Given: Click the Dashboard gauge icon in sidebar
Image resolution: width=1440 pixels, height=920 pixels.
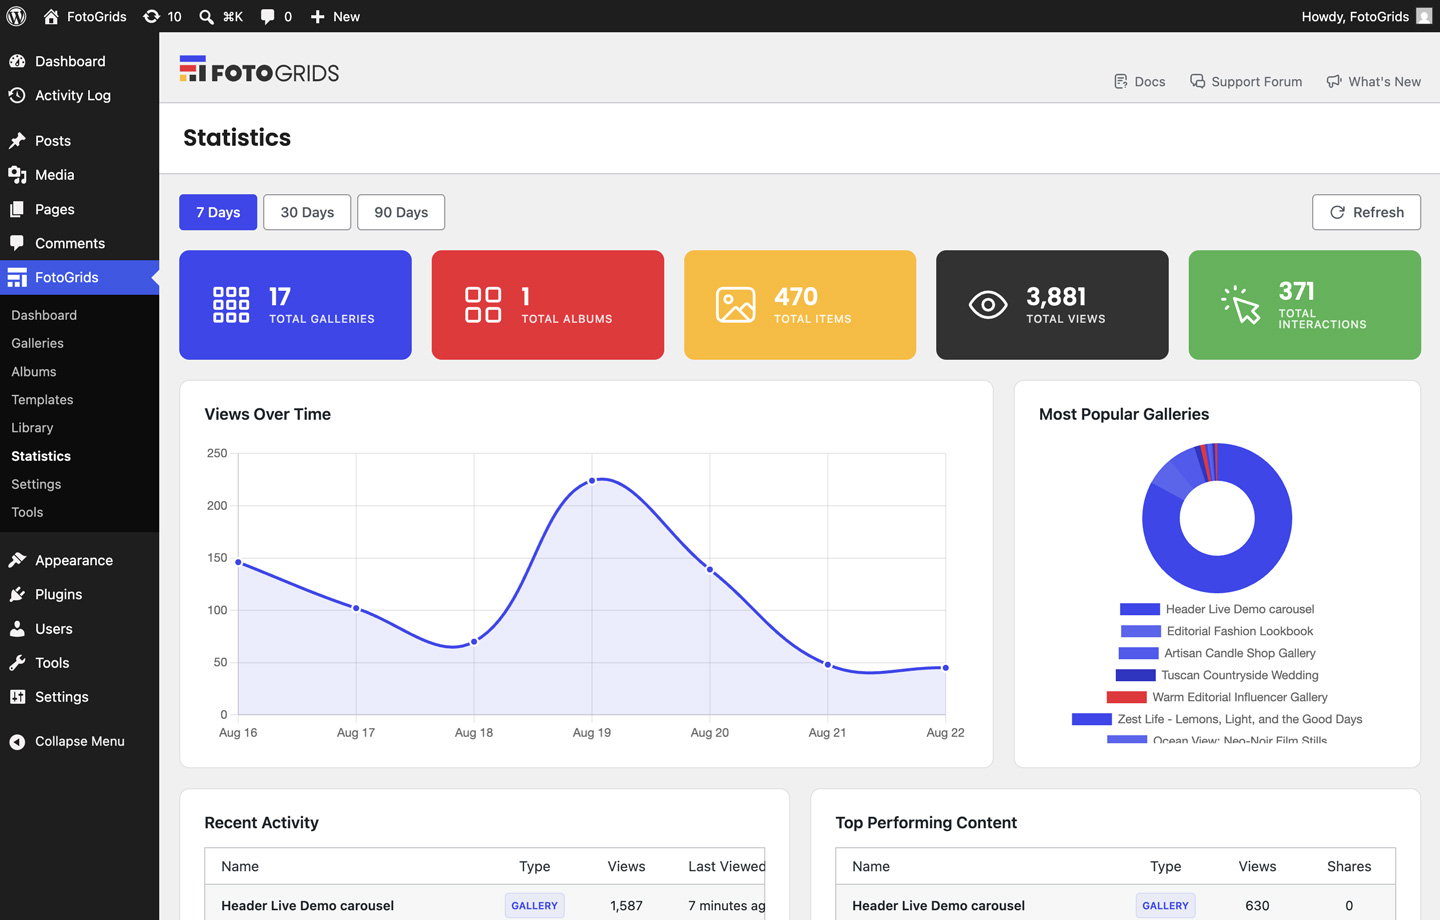Looking at the screenshot, I should point(17,61).
